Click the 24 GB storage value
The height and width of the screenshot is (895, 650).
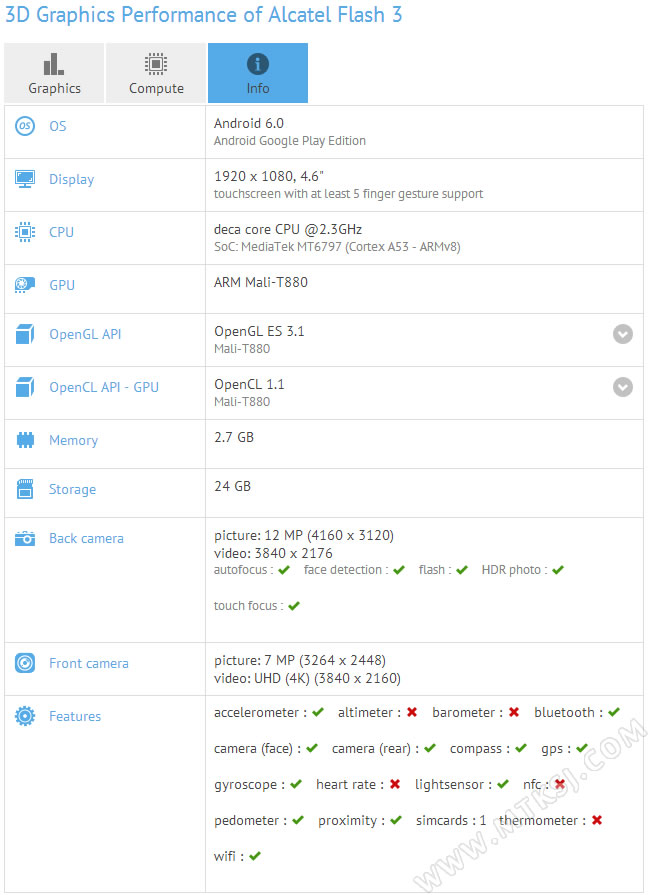(232, 486)
